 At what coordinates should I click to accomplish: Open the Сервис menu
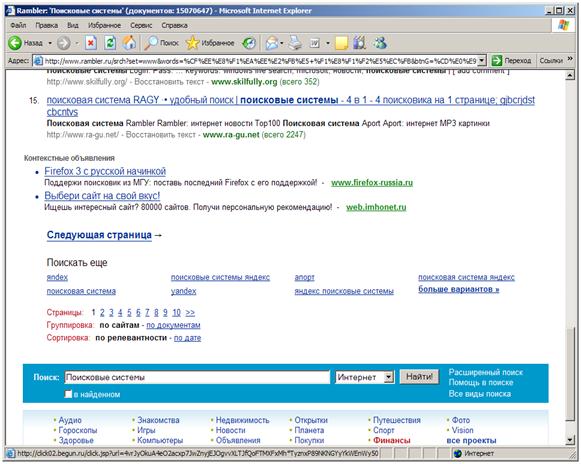click(141, 25)
